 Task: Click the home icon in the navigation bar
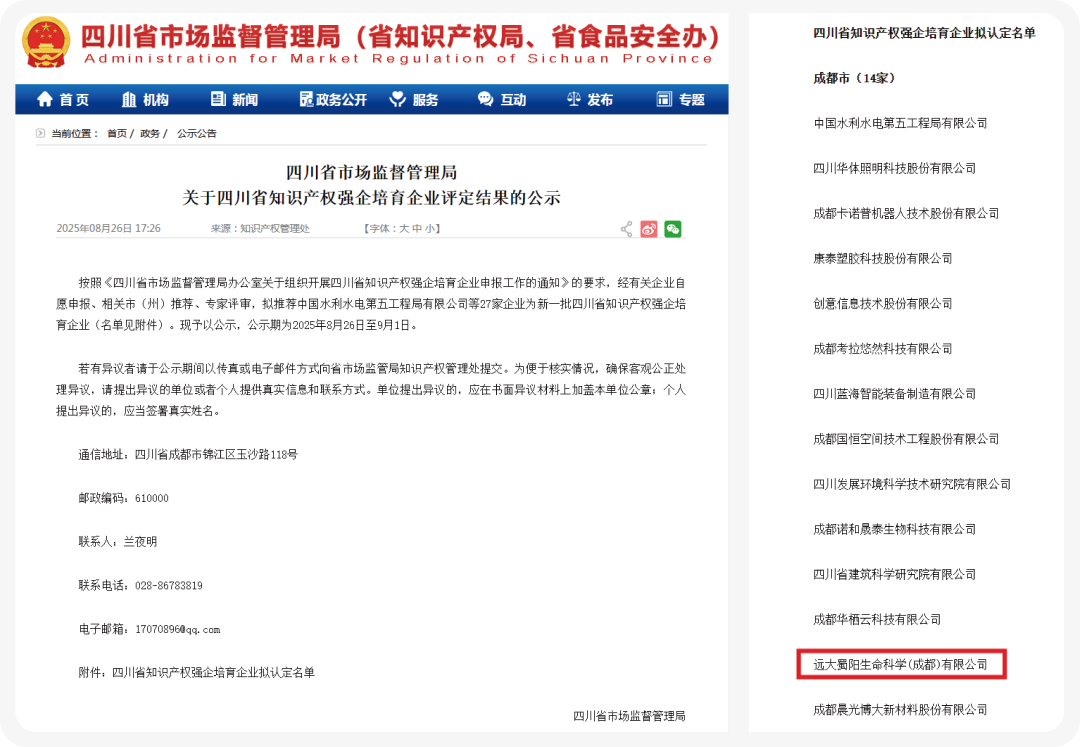(45, 99)
